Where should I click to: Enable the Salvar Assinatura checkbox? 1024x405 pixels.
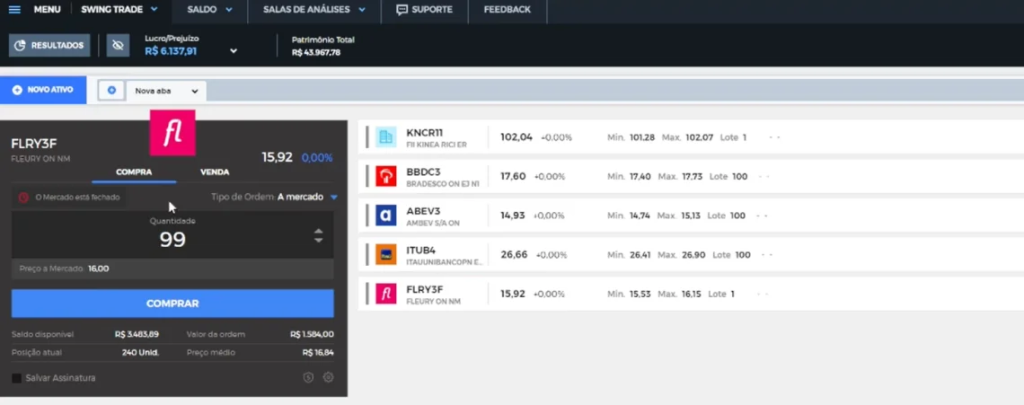point(17,378)
